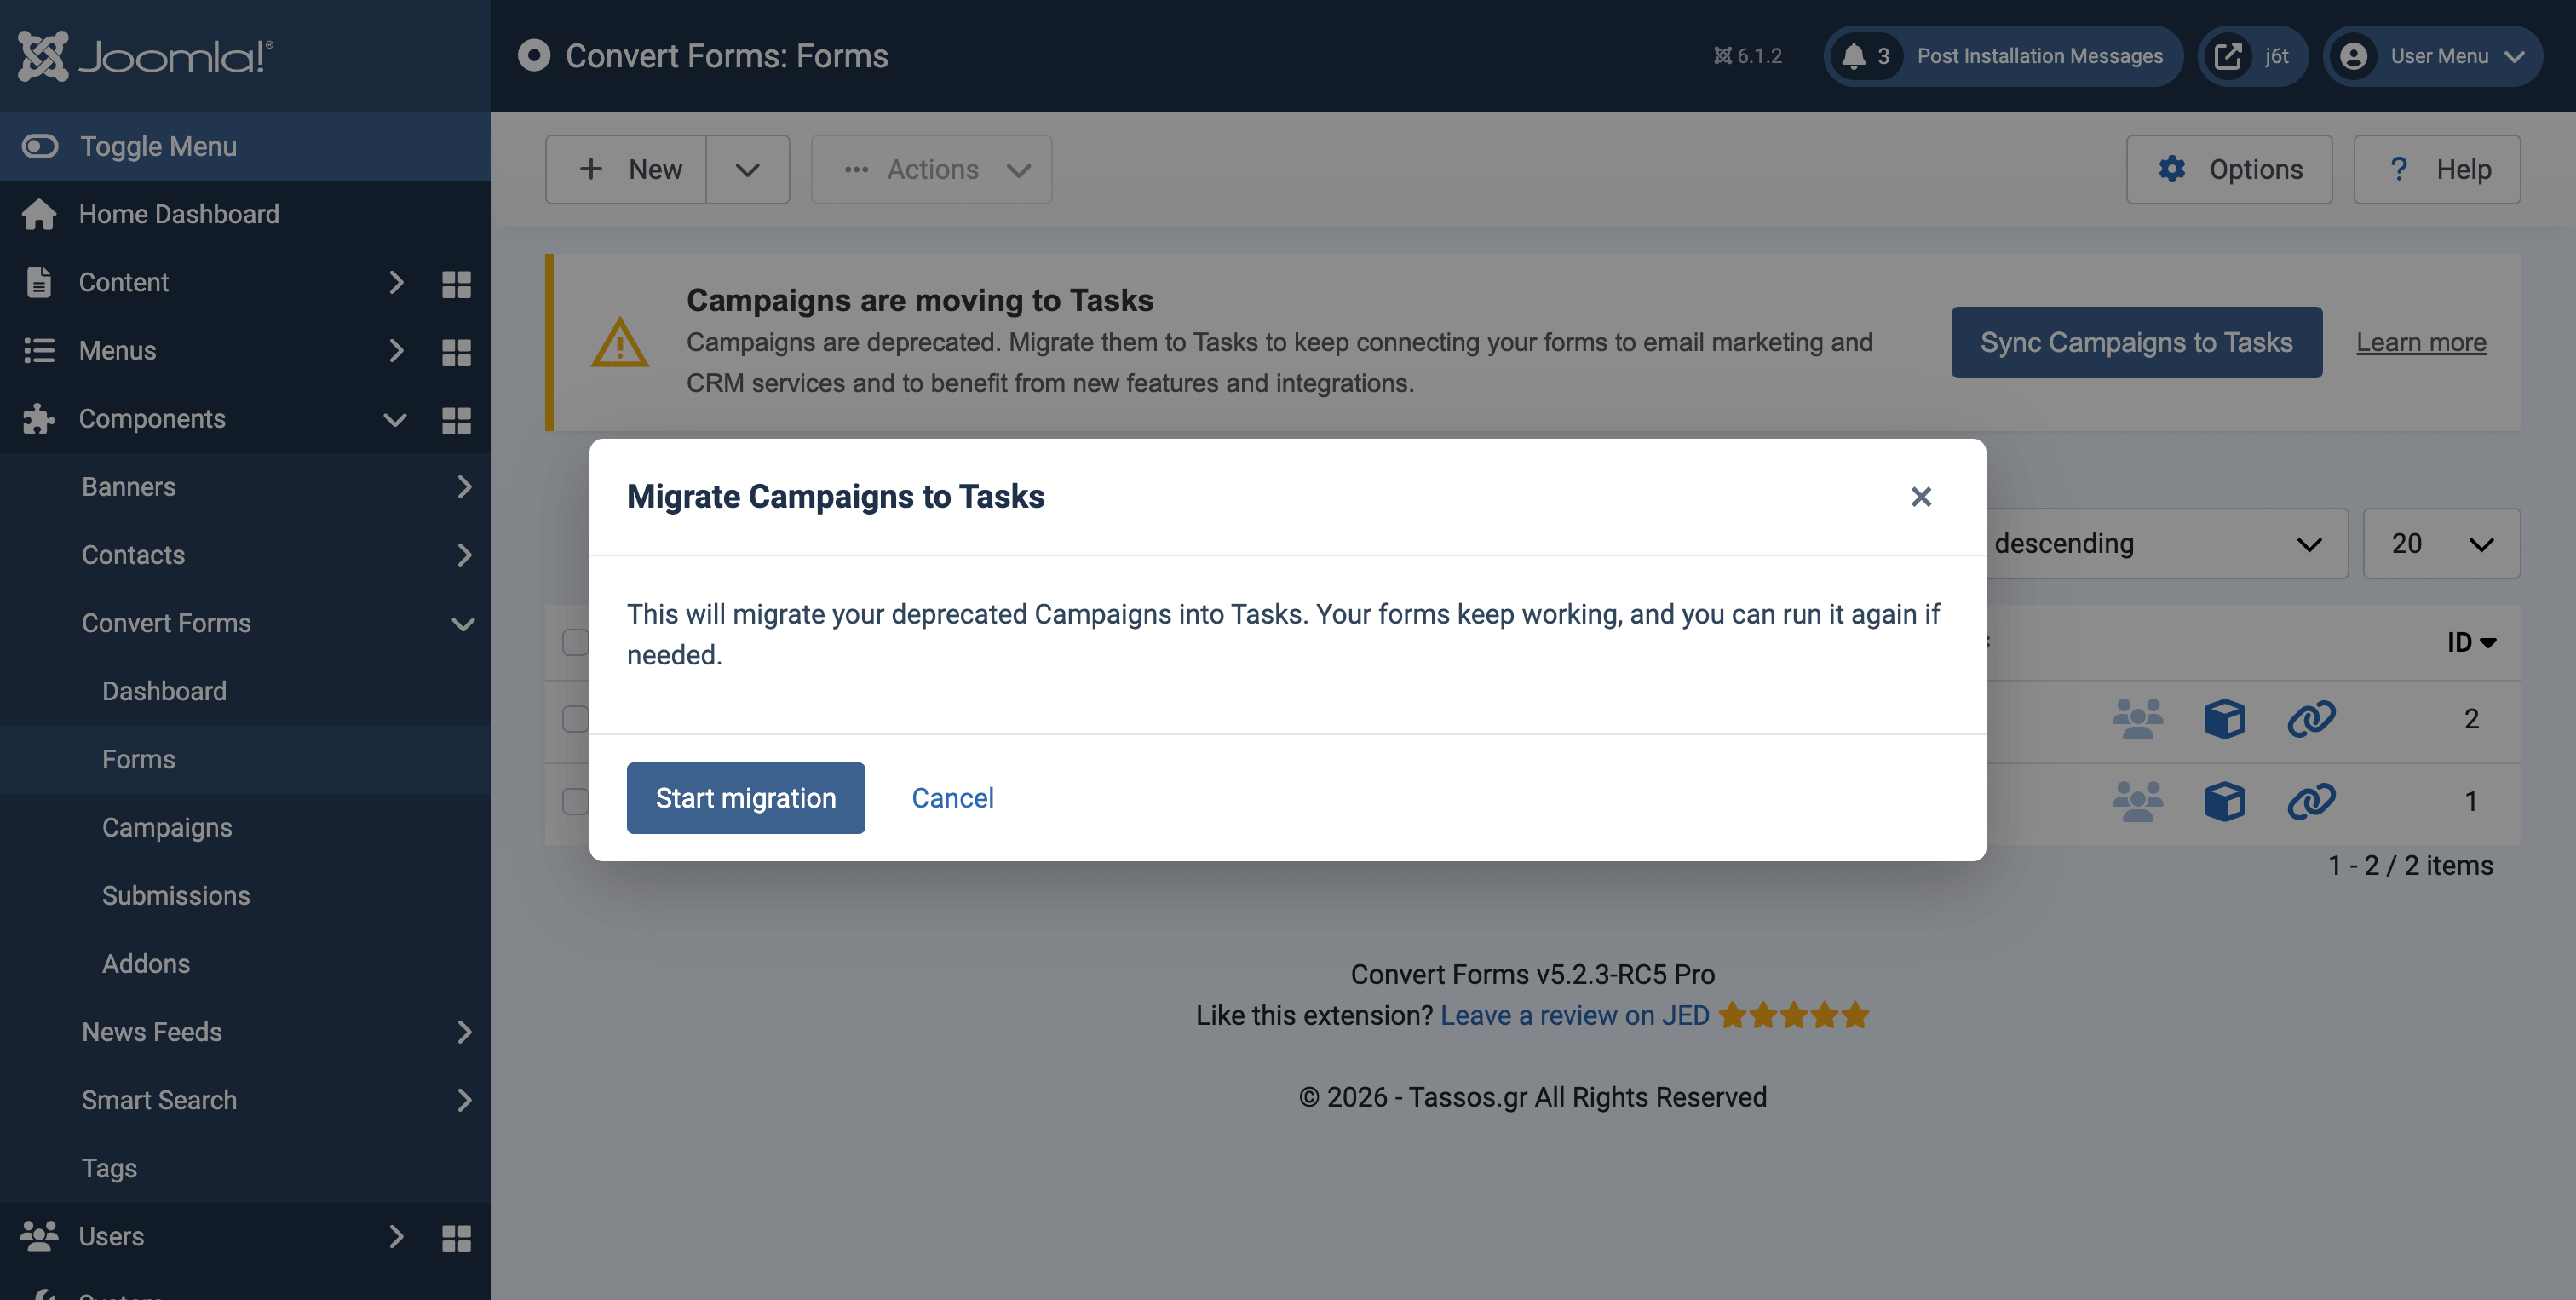Open the list limit 20 dropdown
Screen dimensions: 2576x1300
[2441, 543]
